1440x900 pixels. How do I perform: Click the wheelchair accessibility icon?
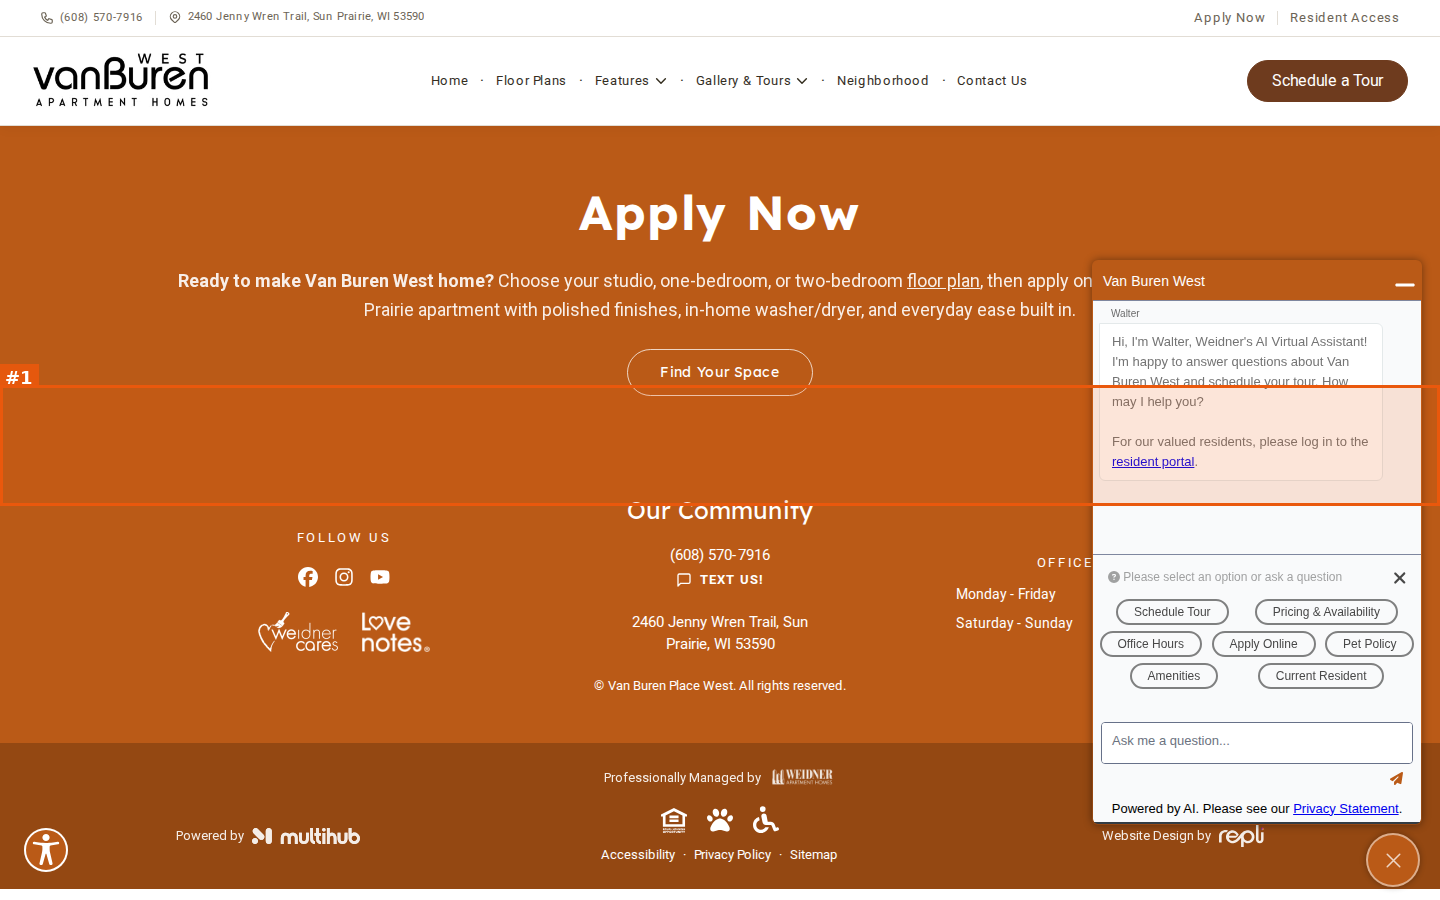point(766,820)
